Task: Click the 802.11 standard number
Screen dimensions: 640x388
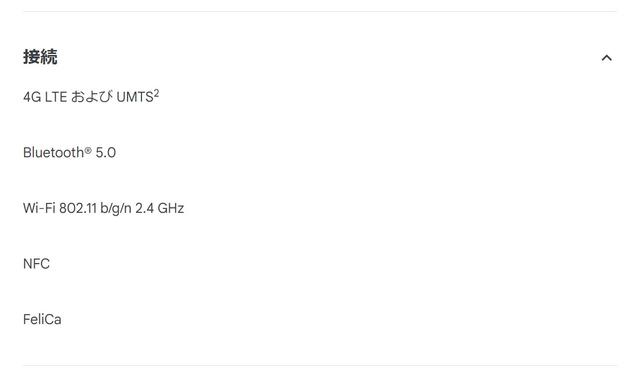Action: point(78,208)
